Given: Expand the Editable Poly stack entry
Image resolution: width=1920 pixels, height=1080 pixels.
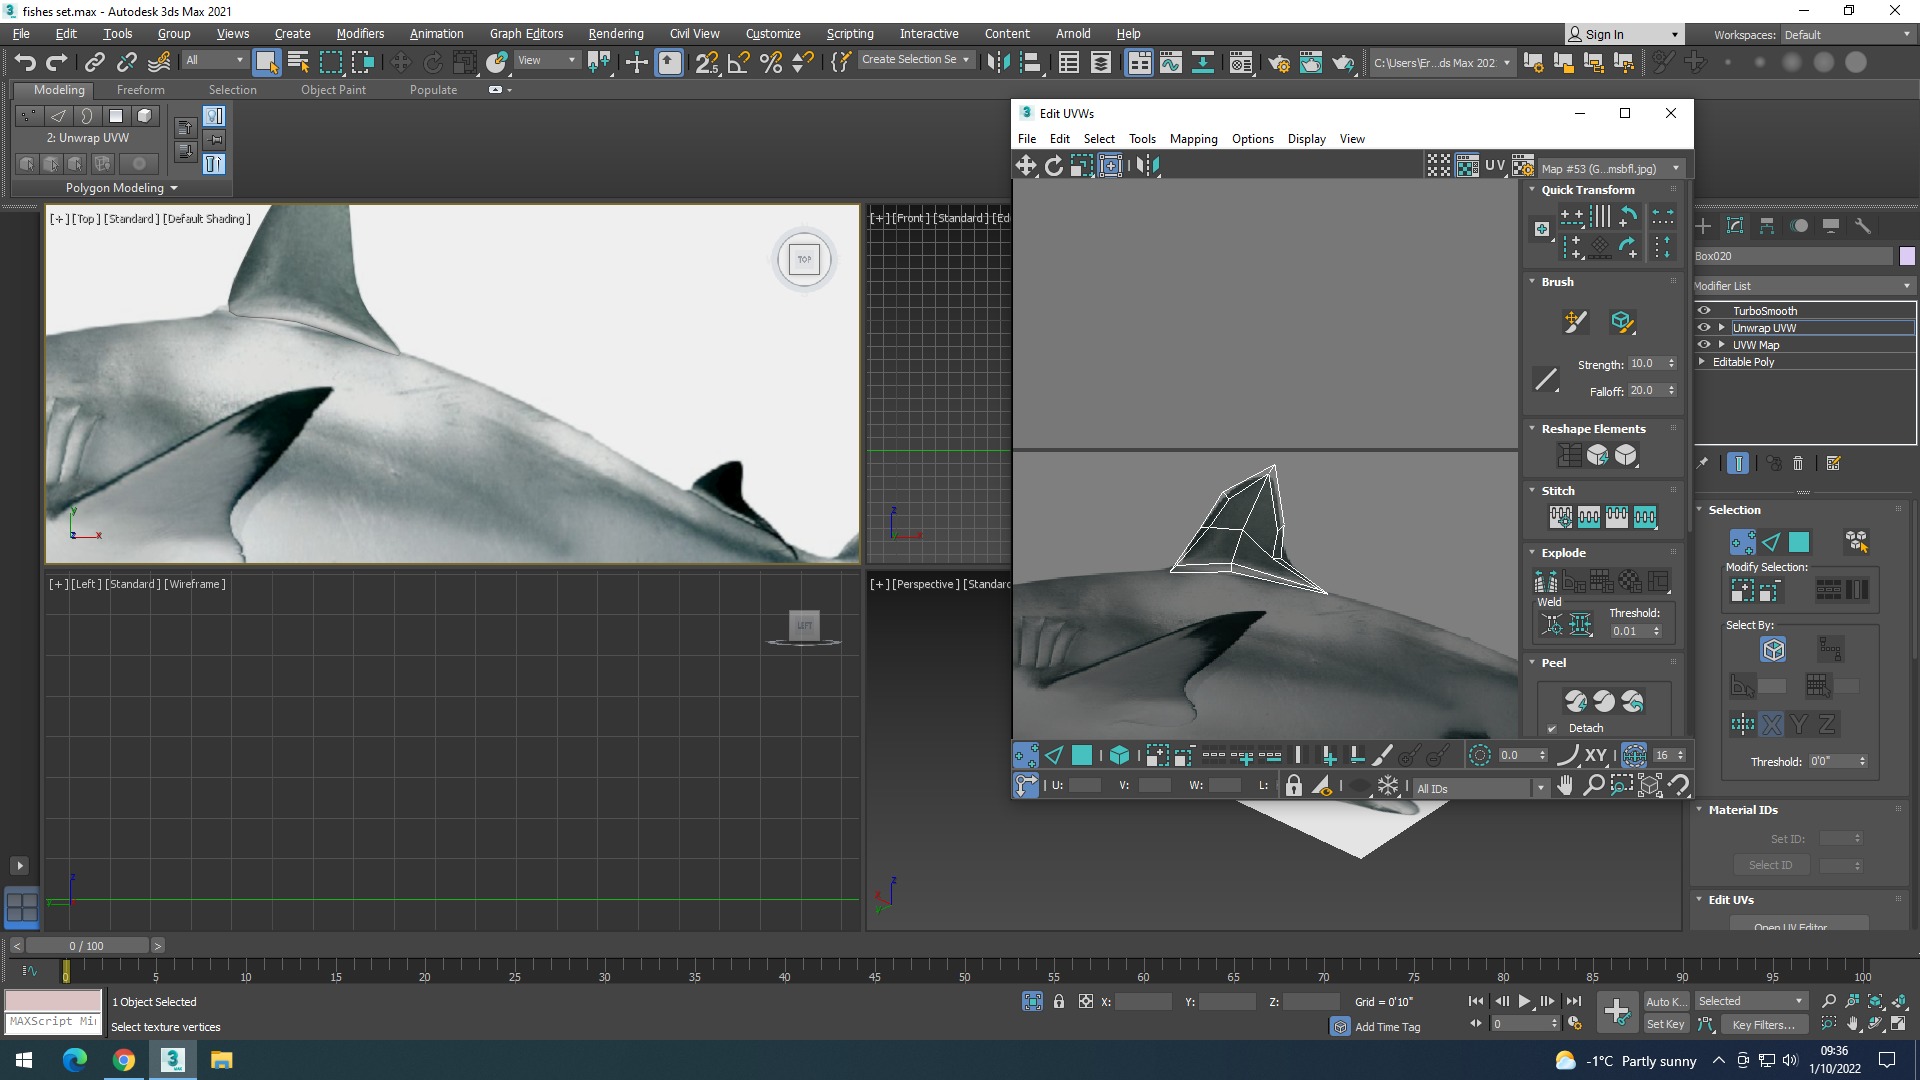Looking at the screenshot, I should pyautogui.click(x=1702, y=362).
